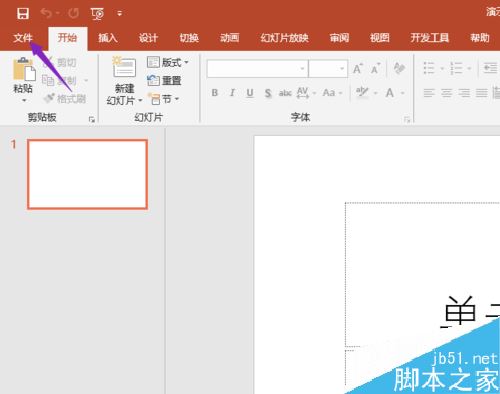Screen dimensions: 500x394
Task: Click the 新建幻灯片 new slide icon
Action: pos(124,67)
